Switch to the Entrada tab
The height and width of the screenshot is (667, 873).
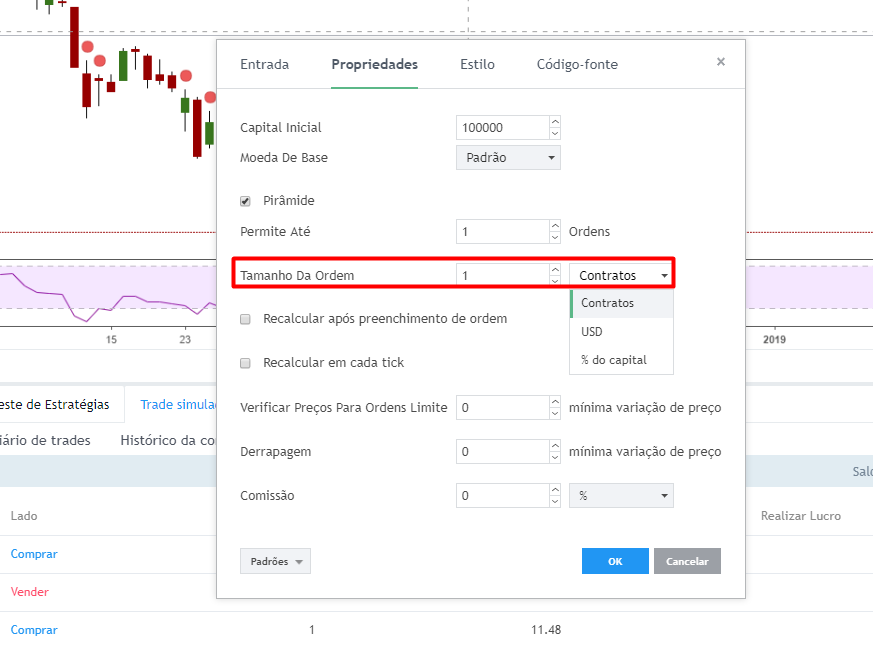264,65
